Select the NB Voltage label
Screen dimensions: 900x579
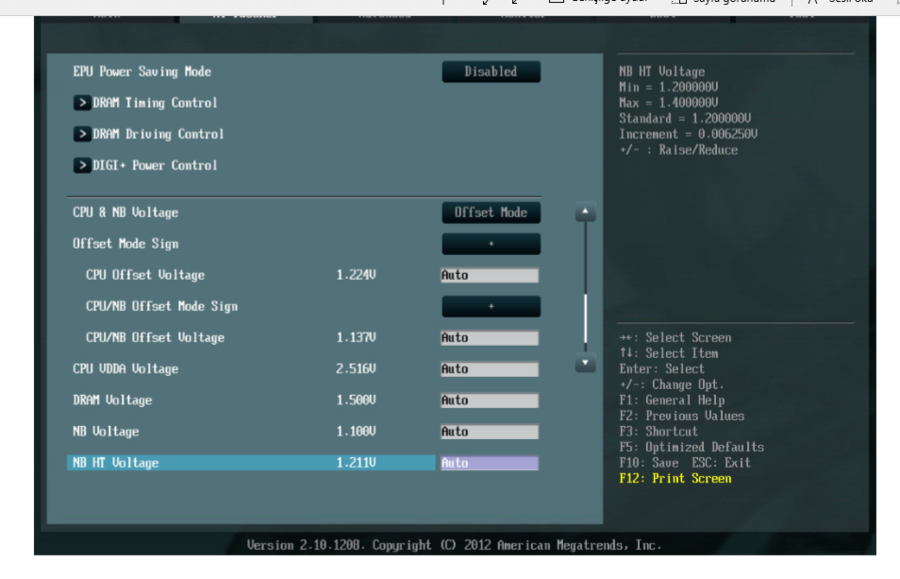106,432
